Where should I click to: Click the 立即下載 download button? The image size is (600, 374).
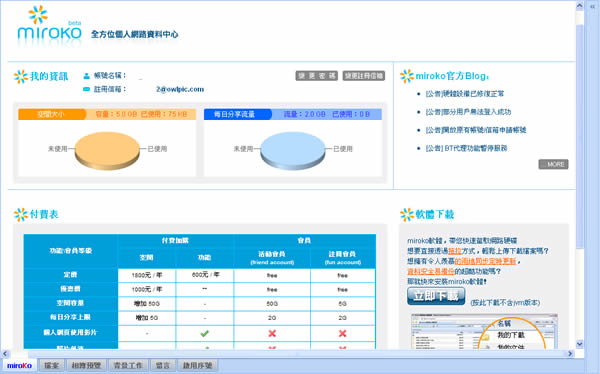coord(436,296)
